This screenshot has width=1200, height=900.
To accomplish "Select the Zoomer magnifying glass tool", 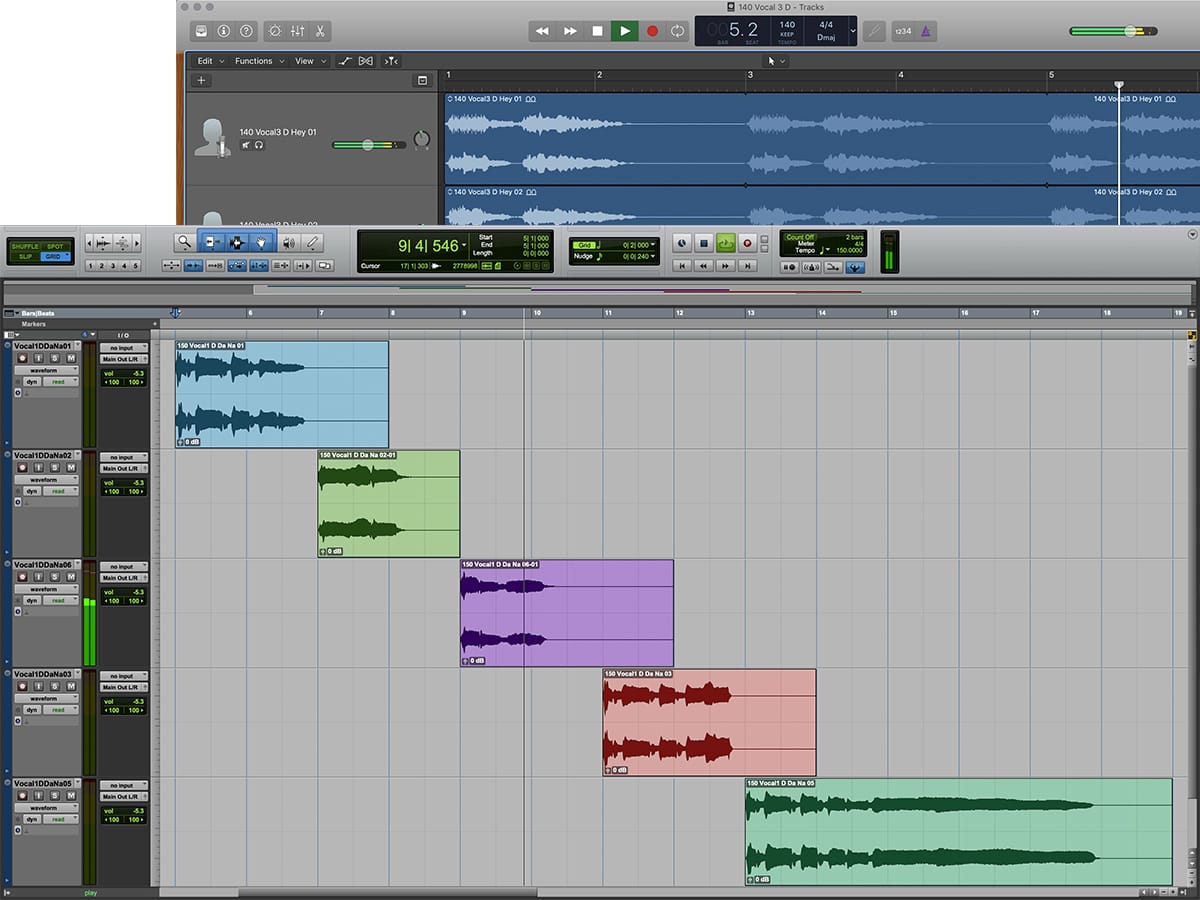I will click(x=184, y=242).
